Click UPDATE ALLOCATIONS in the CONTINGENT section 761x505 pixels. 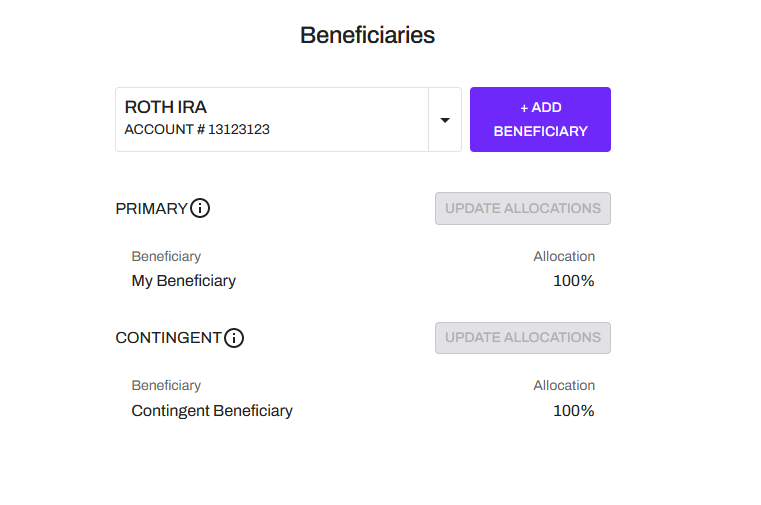(x=523, y=338)
